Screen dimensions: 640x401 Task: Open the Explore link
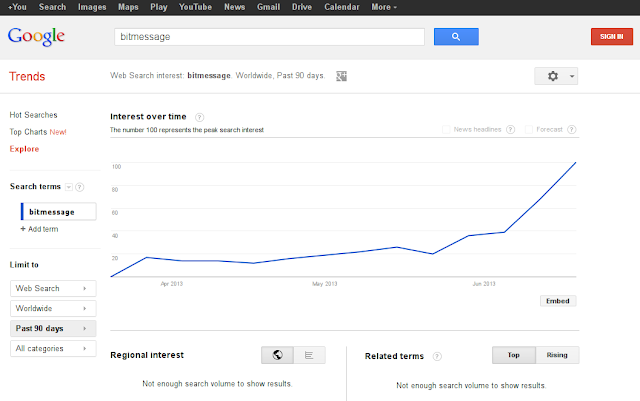tap(24, 149)
